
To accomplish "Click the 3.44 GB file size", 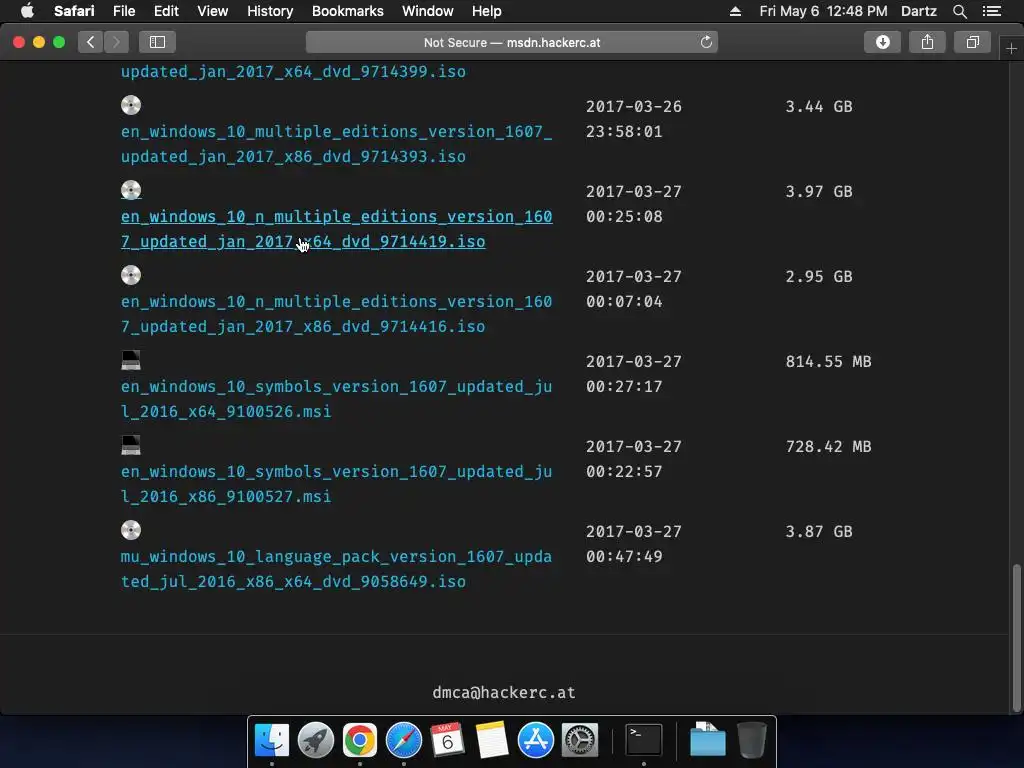I will pos(818,106).
